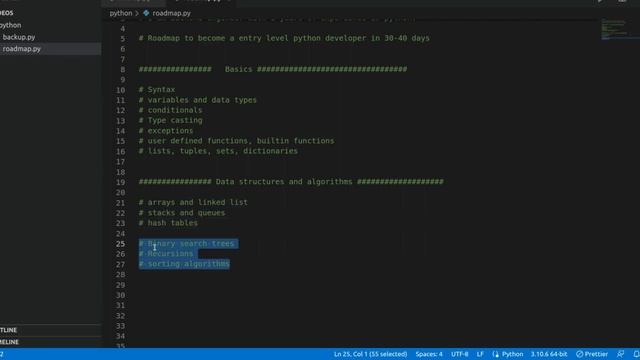Click the 'Roadmap to become a entry level' comment

[284, 38]
